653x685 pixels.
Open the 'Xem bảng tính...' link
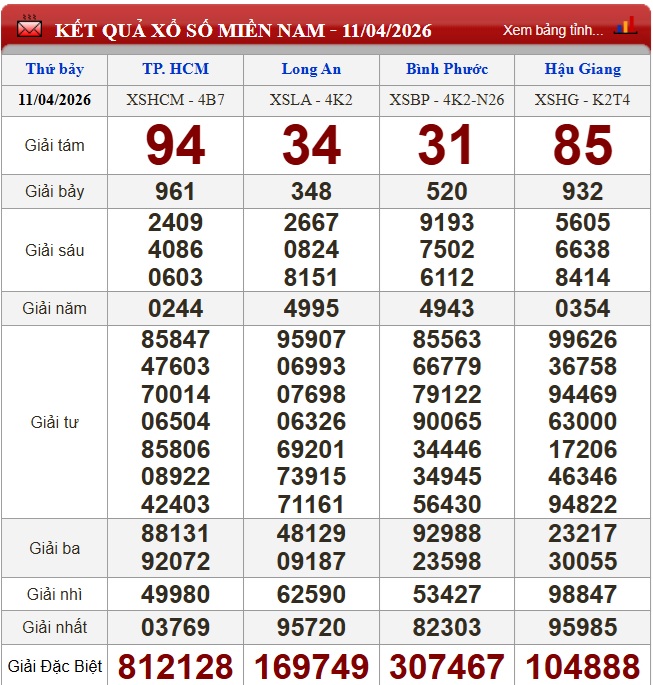coord(553,30)
